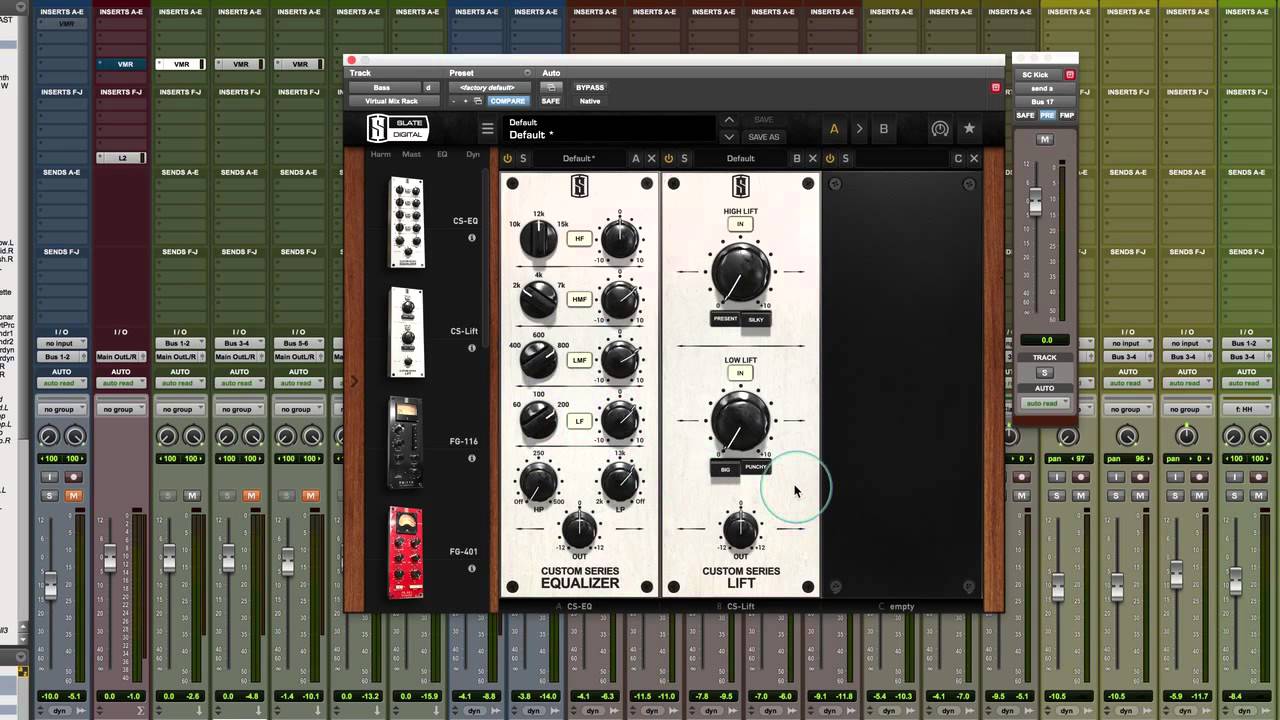
Task: Select the Harm module category tab
Action: pyautogui.click(x=381, y=155)
